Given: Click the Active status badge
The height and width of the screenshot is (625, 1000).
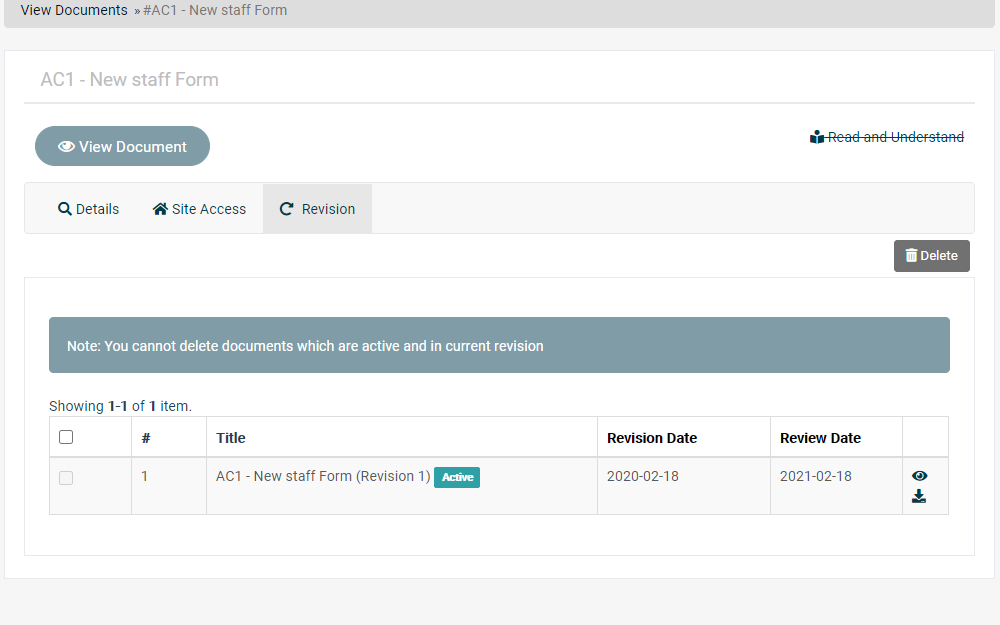Looking at the screenshot, I should coord(457,477).
